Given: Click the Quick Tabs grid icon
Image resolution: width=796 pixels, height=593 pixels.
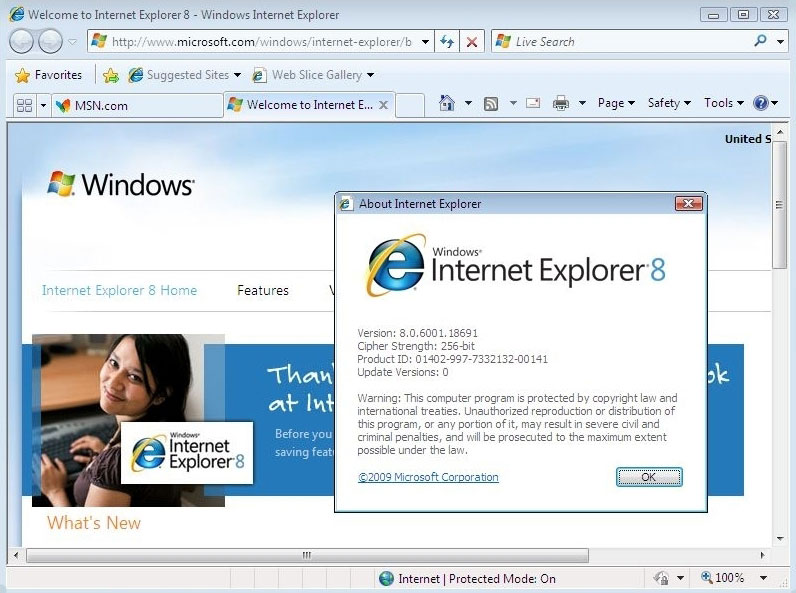Looking at the screenshot, I should (24, 105).
